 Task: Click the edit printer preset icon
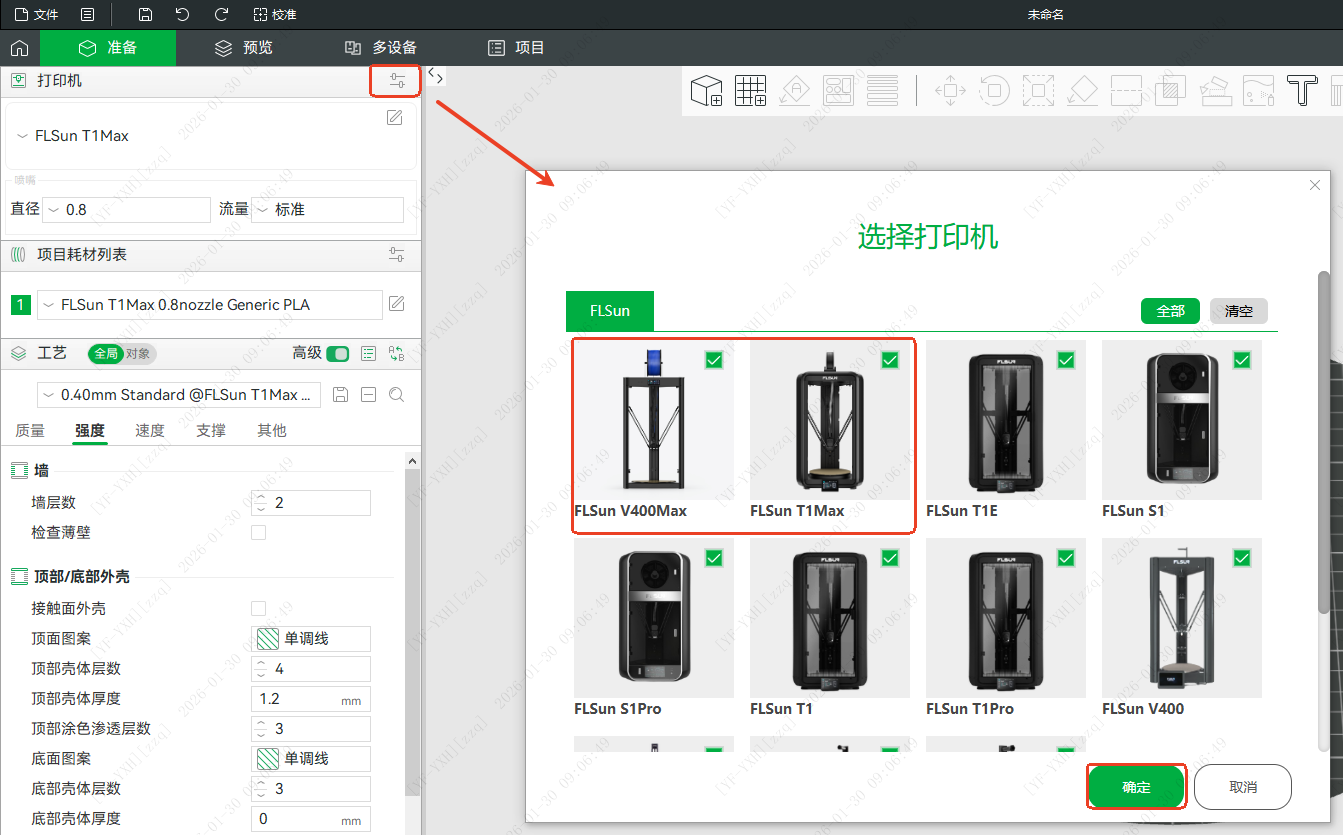(395, 118)
